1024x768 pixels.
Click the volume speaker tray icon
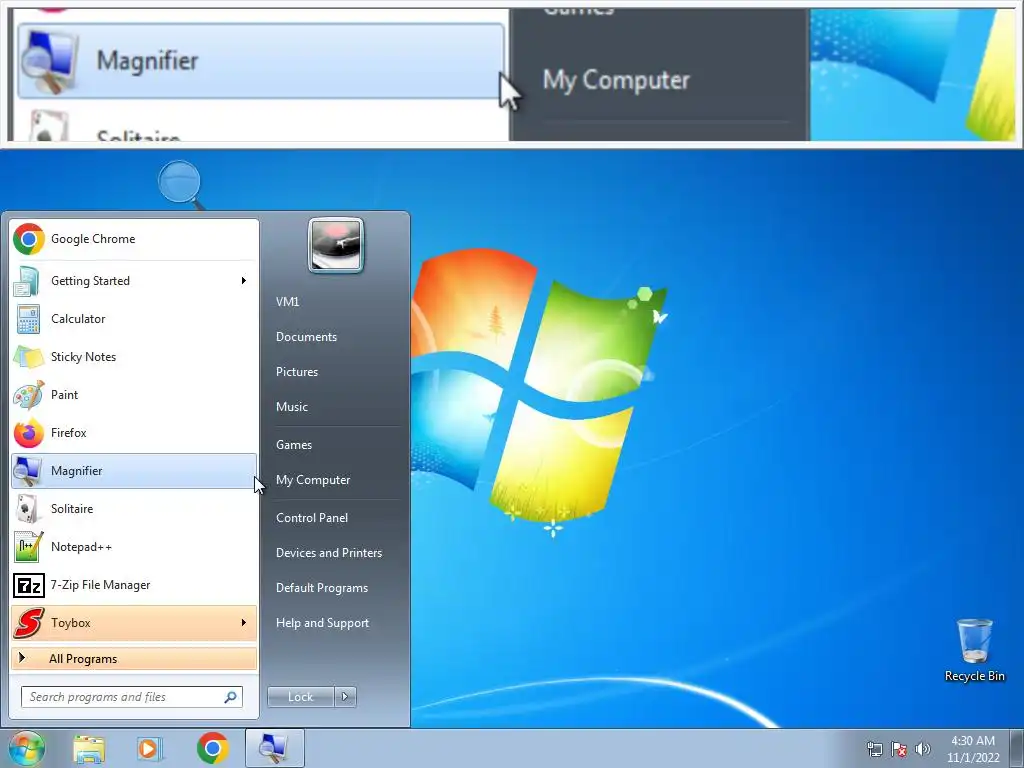tap(923, 749)
